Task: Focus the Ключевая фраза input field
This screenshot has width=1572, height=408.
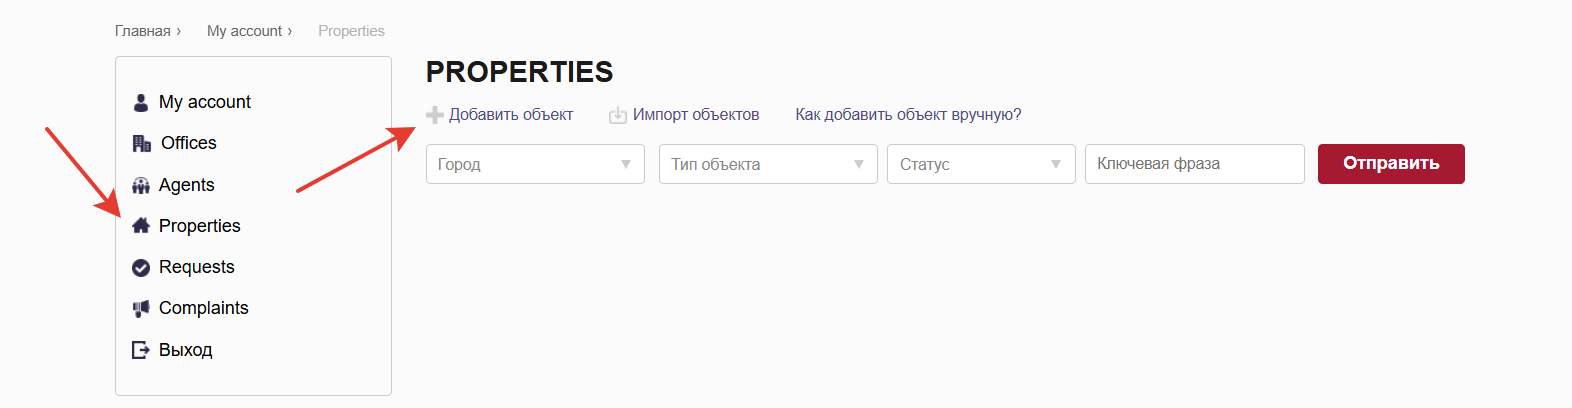Action: click(1194, 164)
